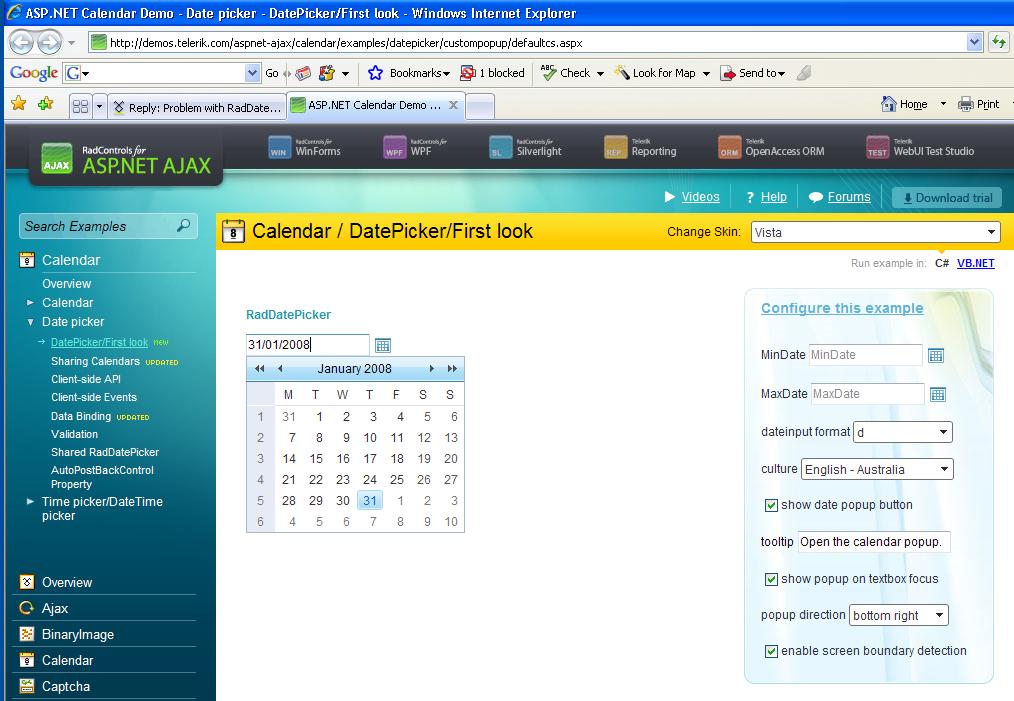The height and width of the screenshot is (701, 1014).
Task: Click the browser address URL field
Action: point(527,43)
